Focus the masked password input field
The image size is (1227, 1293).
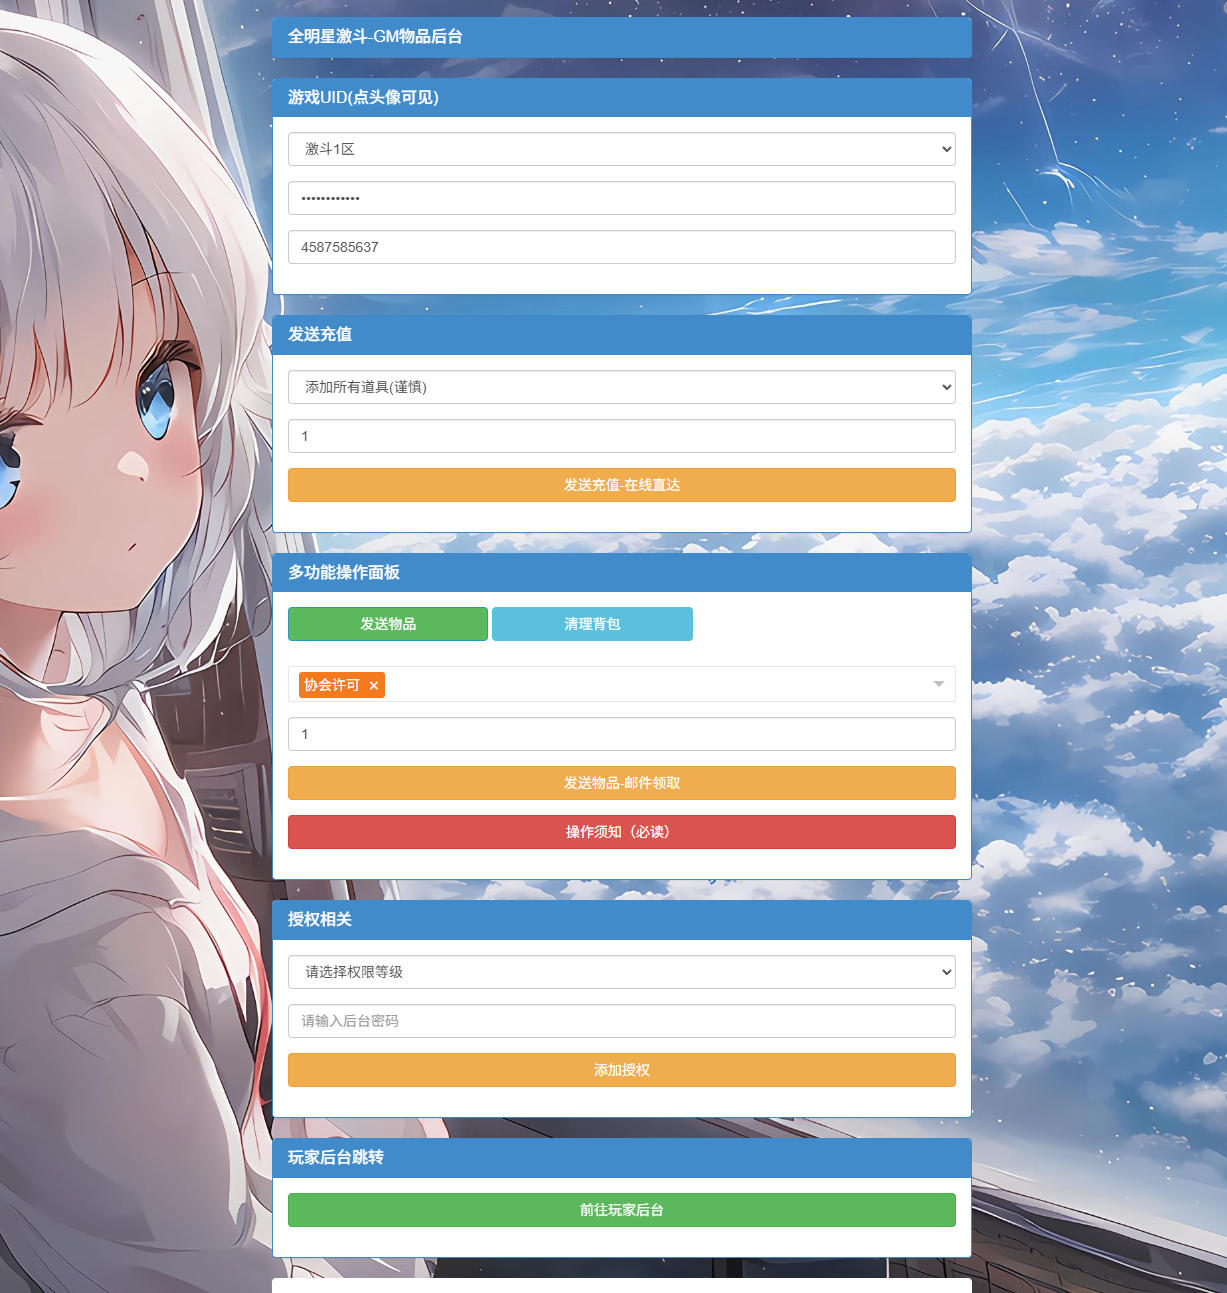point(621,198)
